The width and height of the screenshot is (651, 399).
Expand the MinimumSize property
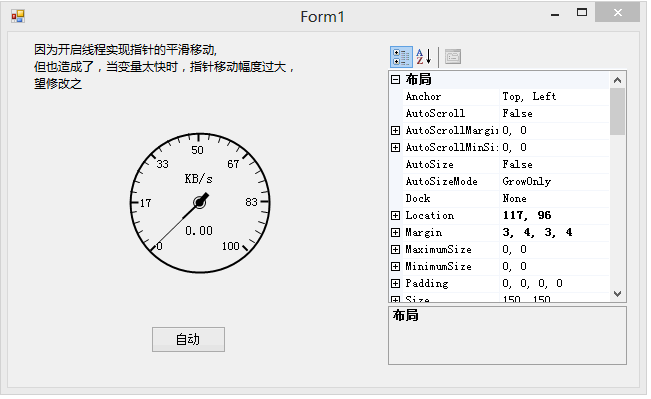point(396,267)
